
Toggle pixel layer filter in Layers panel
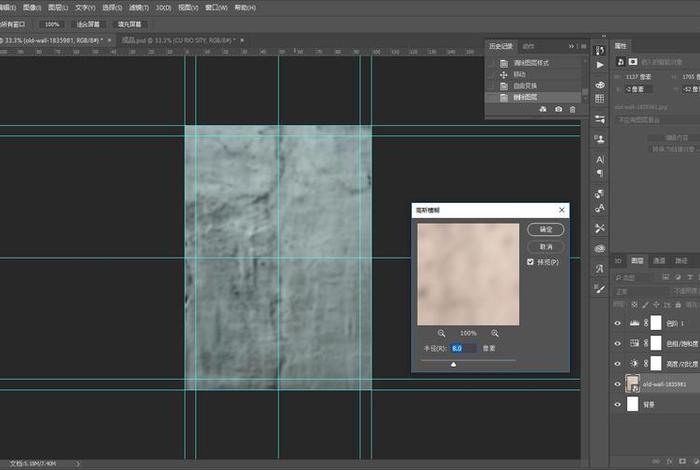coord(666,277)
